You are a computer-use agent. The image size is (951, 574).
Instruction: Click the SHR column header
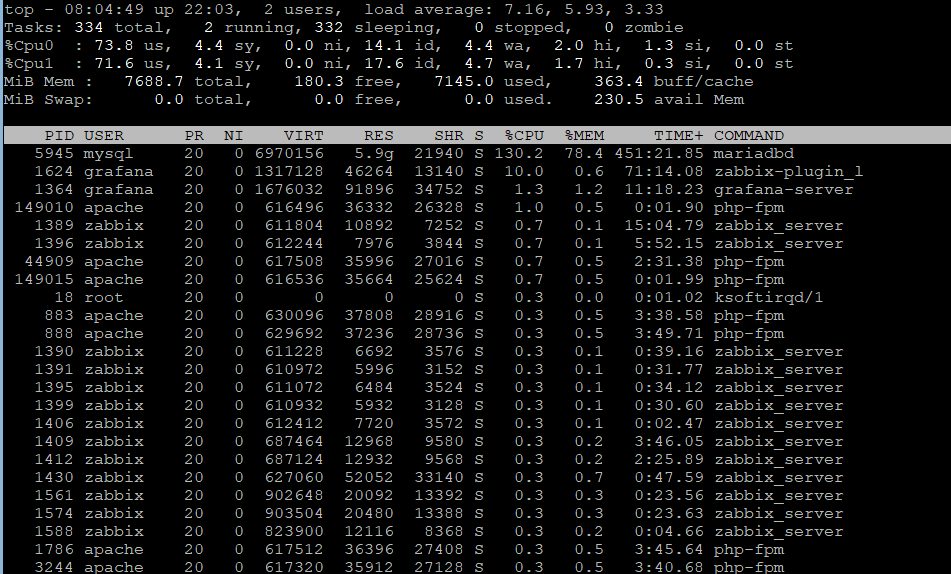click(449, 135)
